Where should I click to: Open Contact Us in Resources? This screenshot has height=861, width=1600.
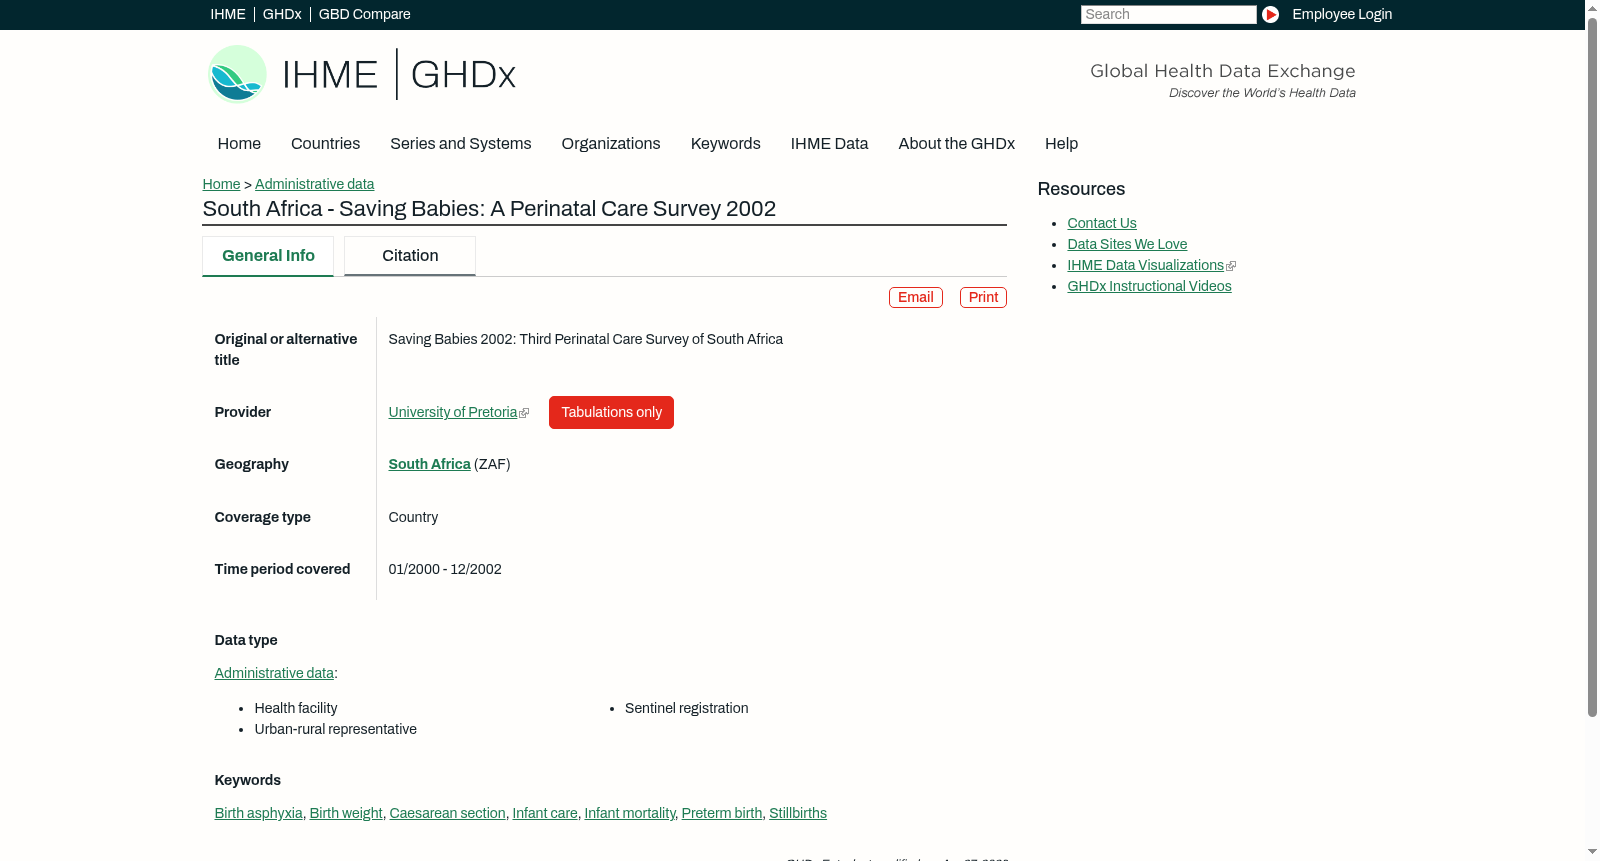(1102, 223)
